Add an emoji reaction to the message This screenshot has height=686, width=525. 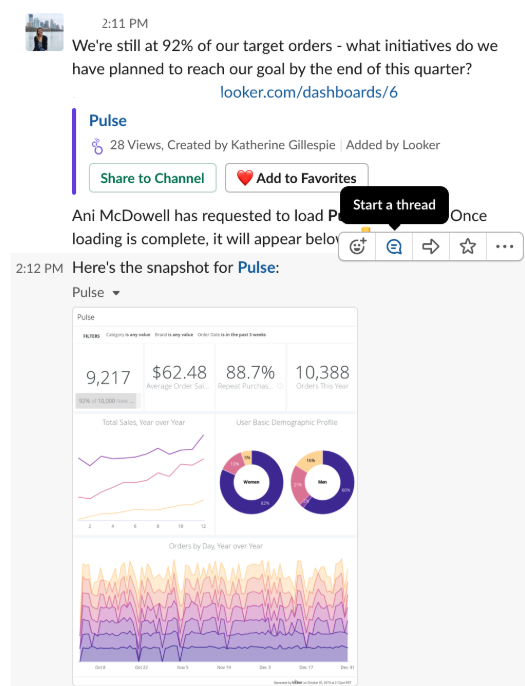357,246
